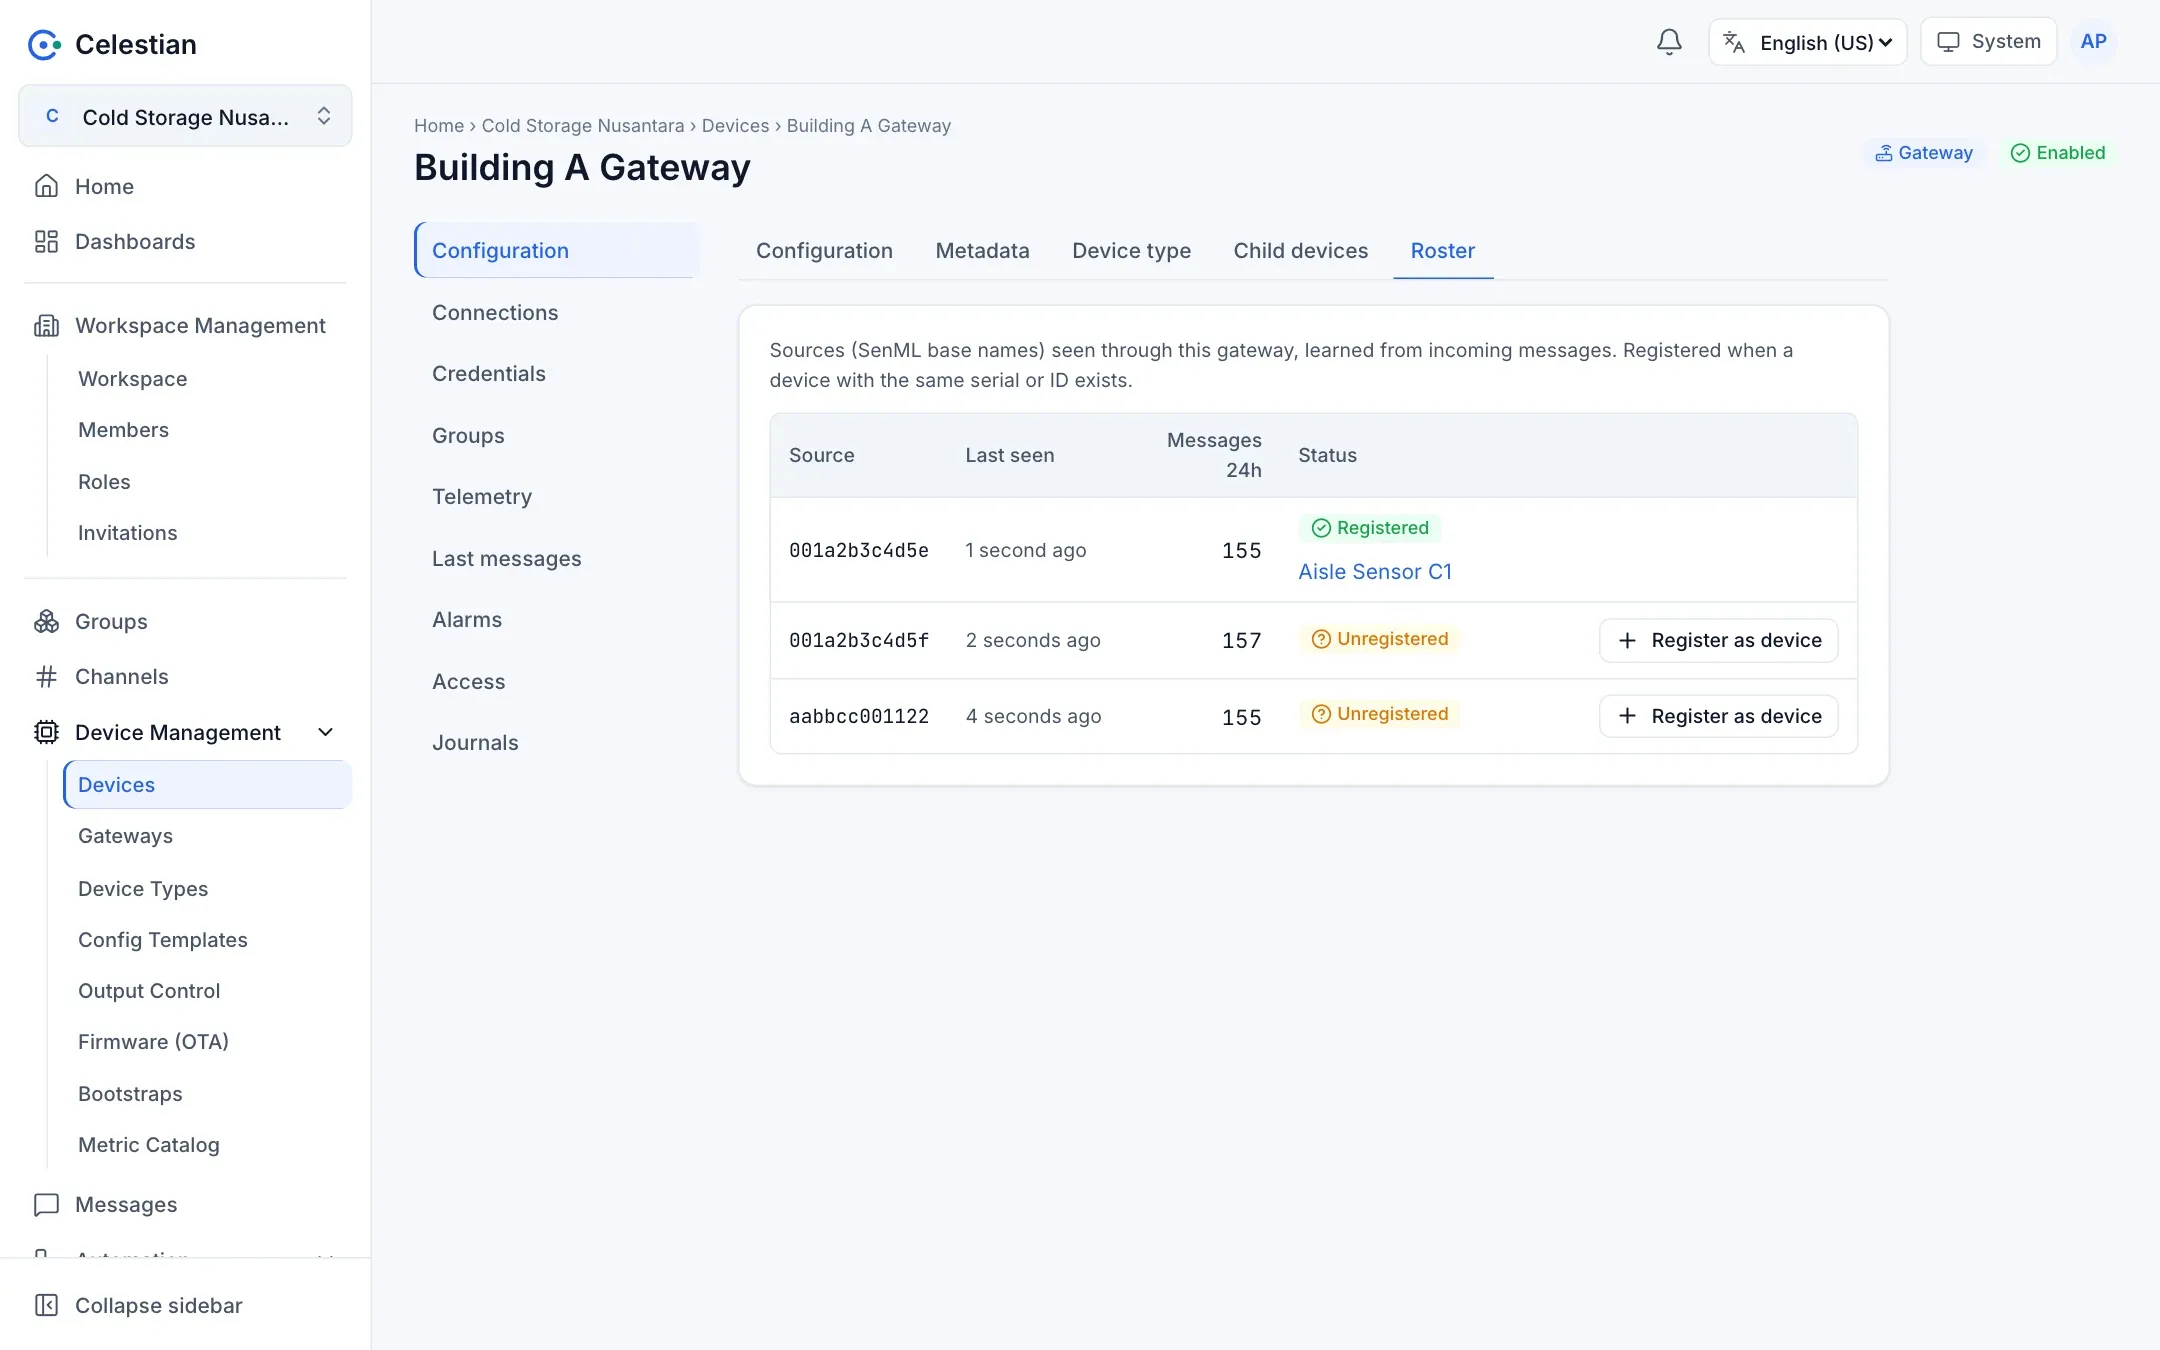Open the Aisle Sensor C1 link
The image size is (2160, 1350).
[x=1375, y=572]
